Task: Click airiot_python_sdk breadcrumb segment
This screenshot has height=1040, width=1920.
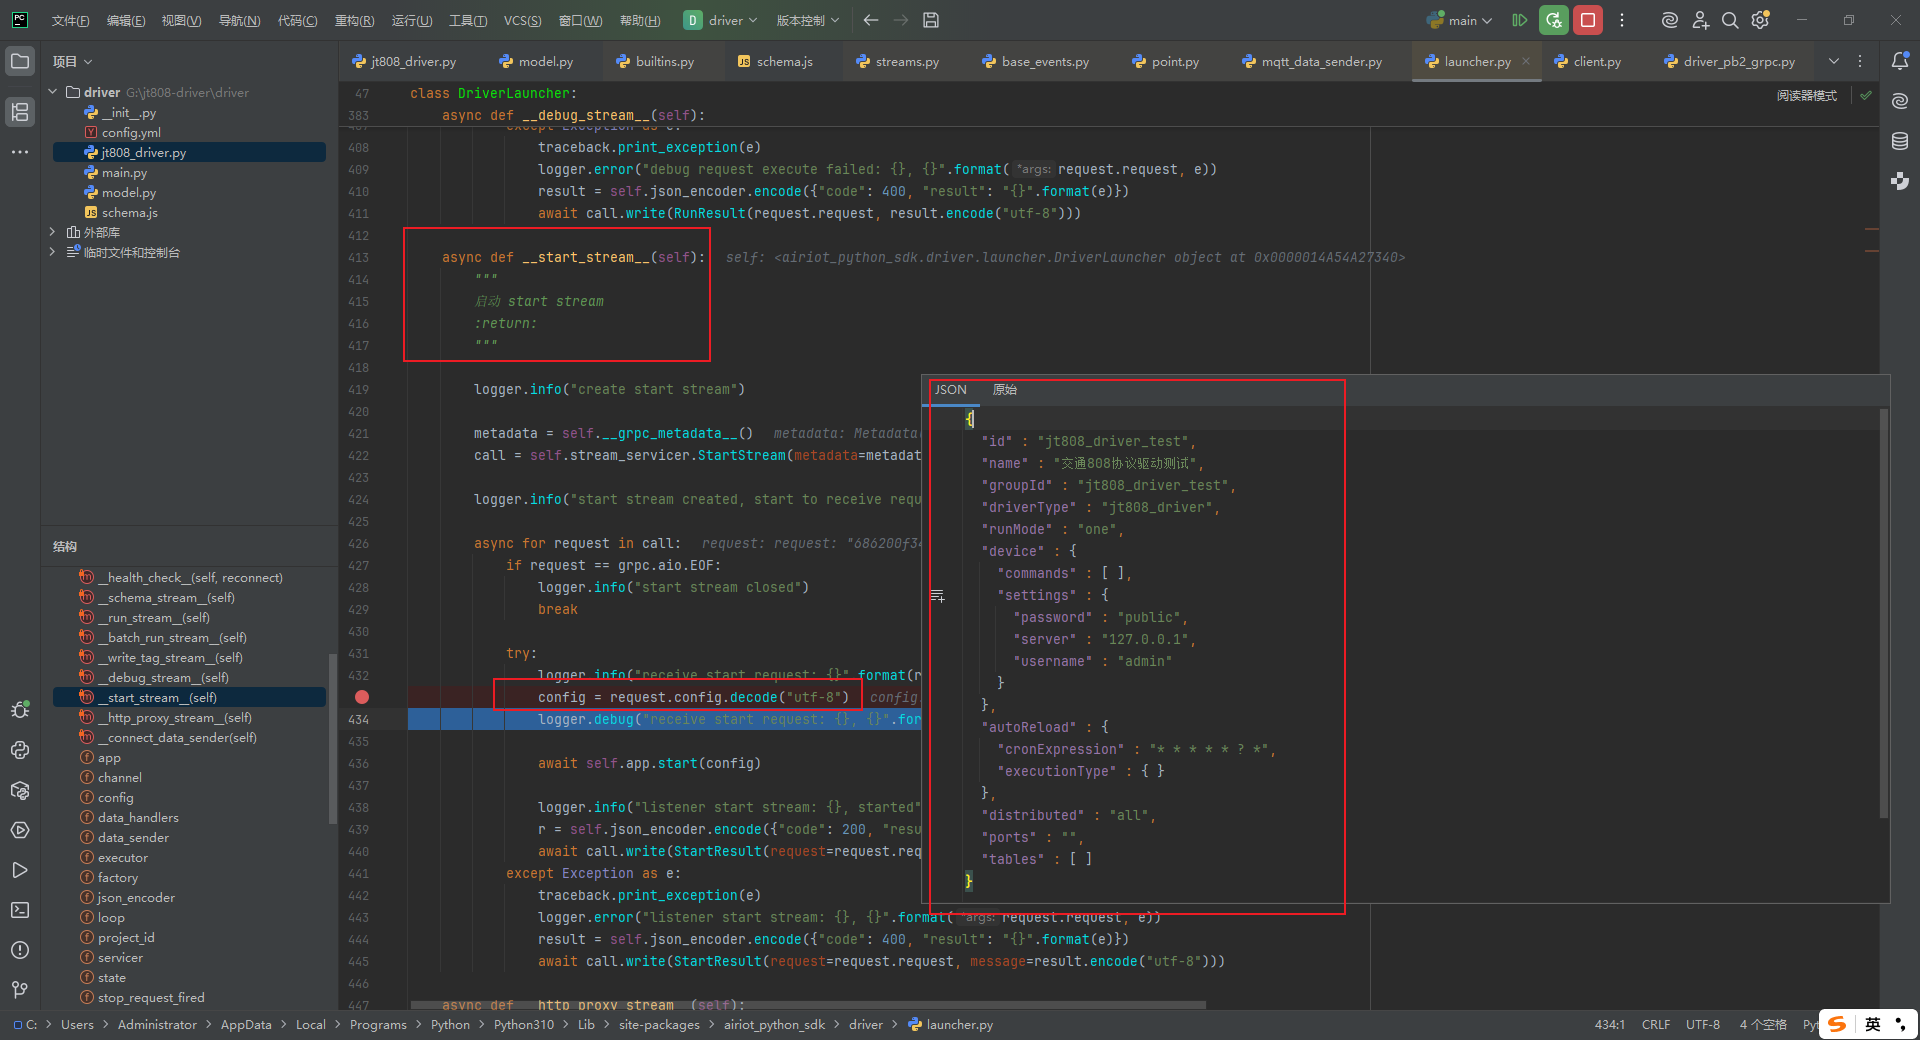Action: (x=775, y=1025)
